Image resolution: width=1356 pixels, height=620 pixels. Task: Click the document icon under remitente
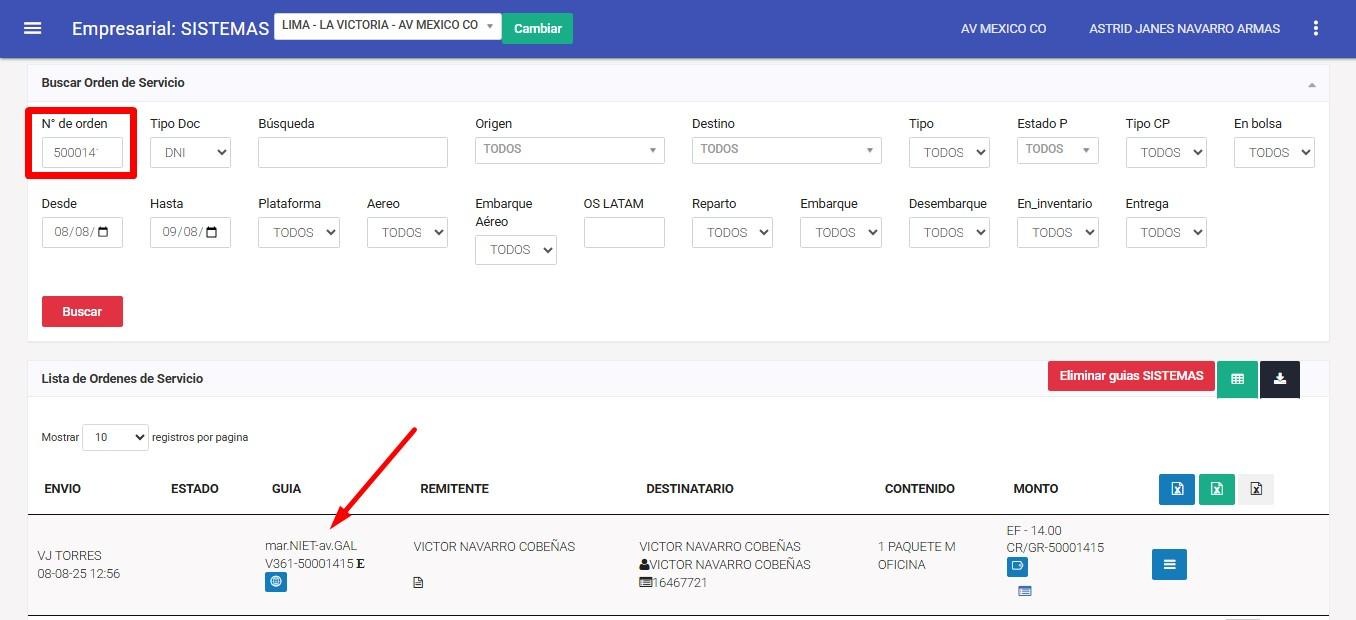pos(418,582)
